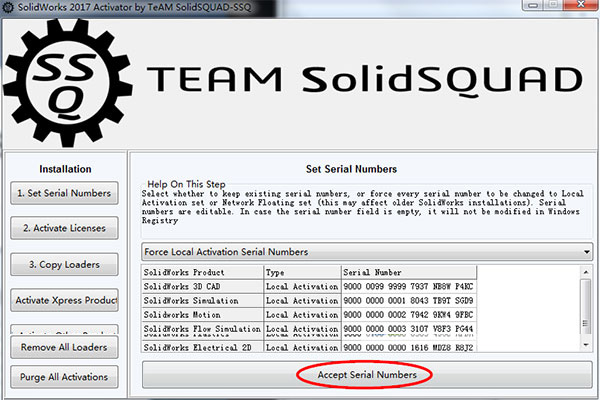Open step 1. Set Serial Numbers
The height and width of the screenshot is (400, 600).
pyautogui.click(x=64, y=193)
